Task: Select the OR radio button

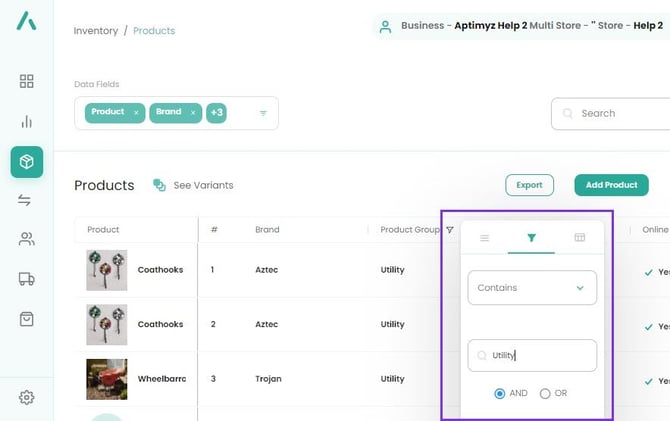Action: (x=545, y=393)
